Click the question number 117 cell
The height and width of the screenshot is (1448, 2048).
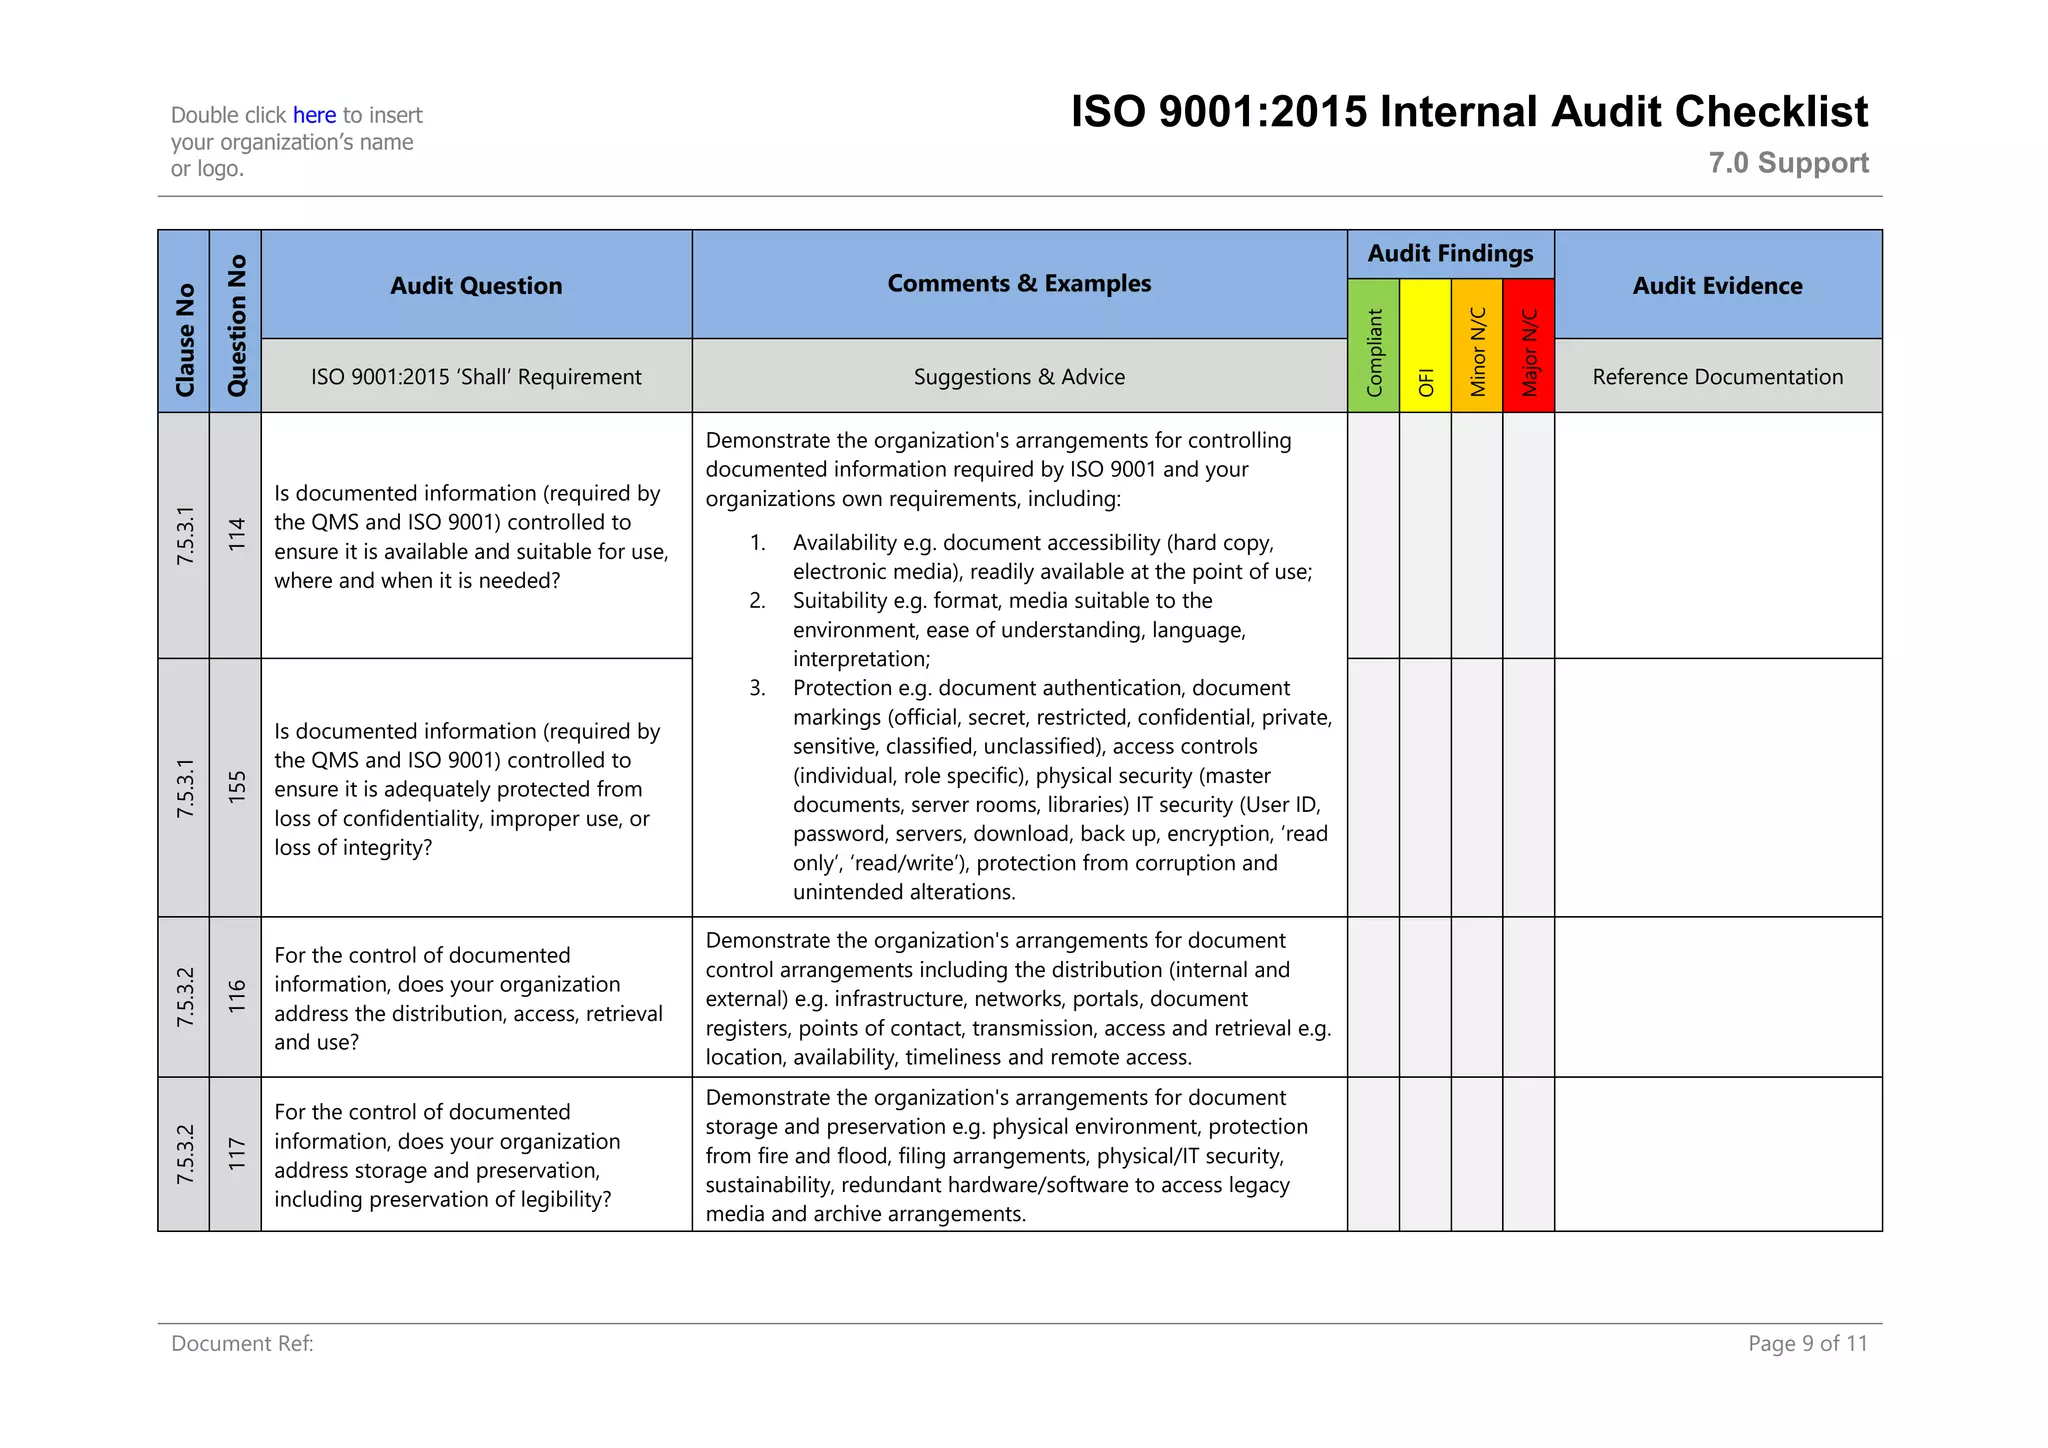click(x=236, y=1154)
